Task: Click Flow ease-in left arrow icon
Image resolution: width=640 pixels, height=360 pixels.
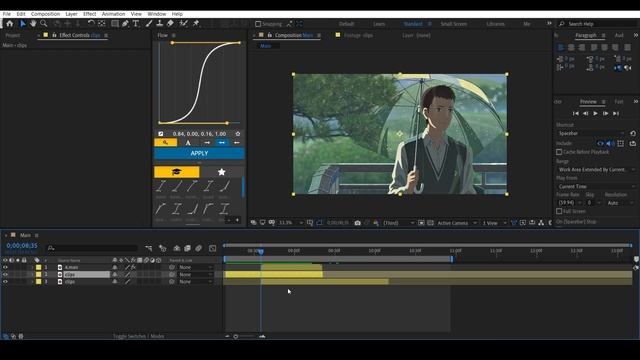Action: coord(237,142)
